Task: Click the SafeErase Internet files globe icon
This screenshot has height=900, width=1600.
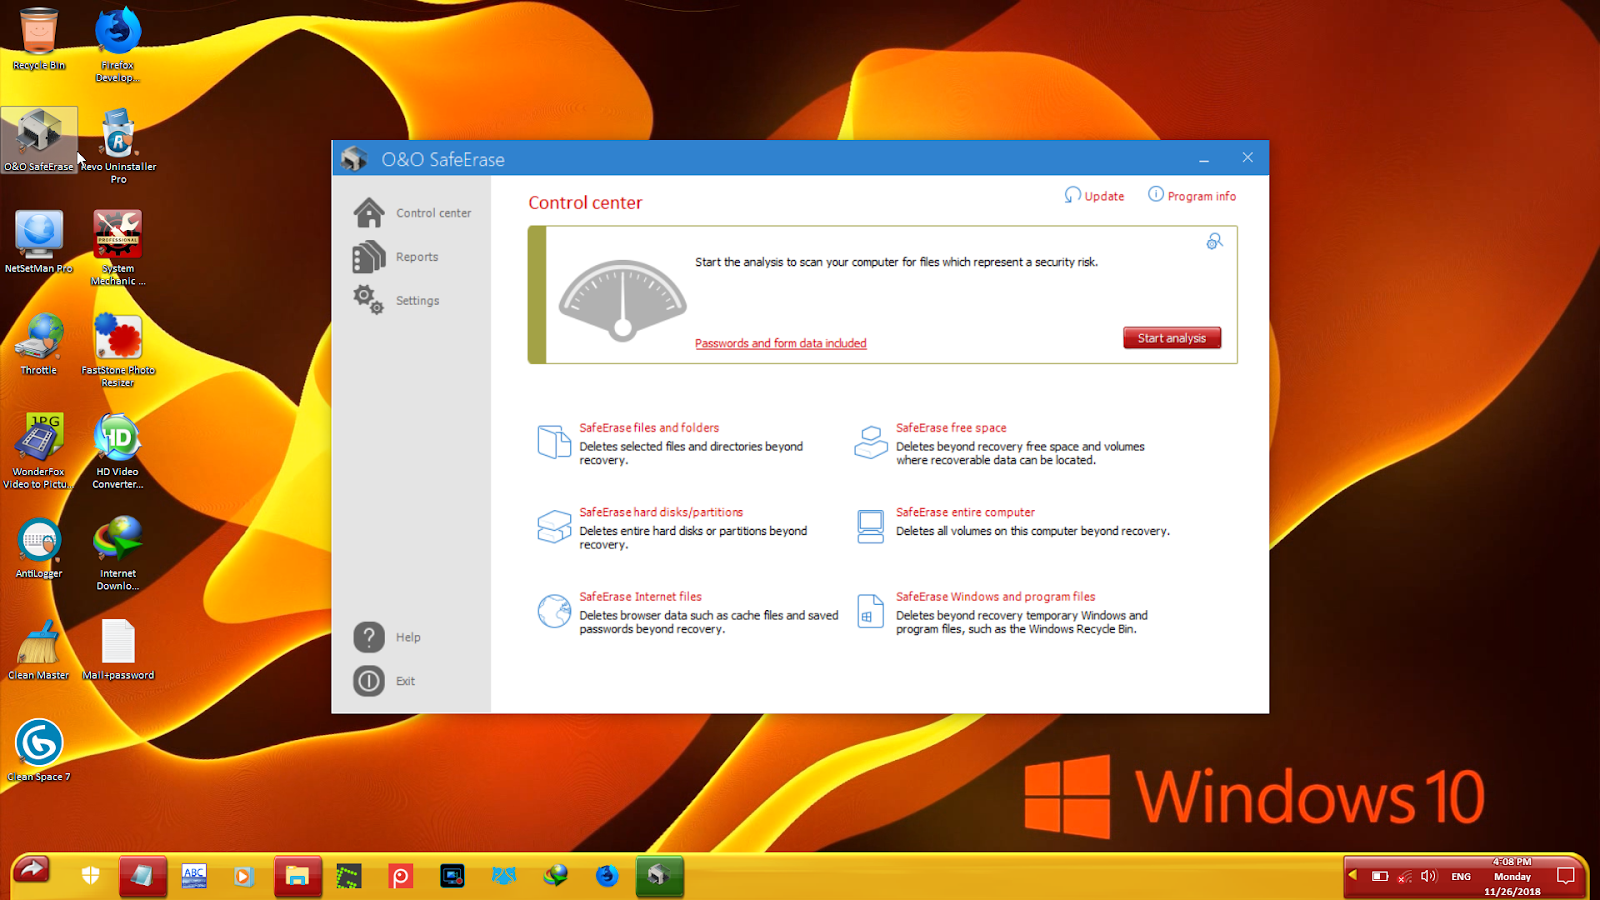Action: (554, 610)
